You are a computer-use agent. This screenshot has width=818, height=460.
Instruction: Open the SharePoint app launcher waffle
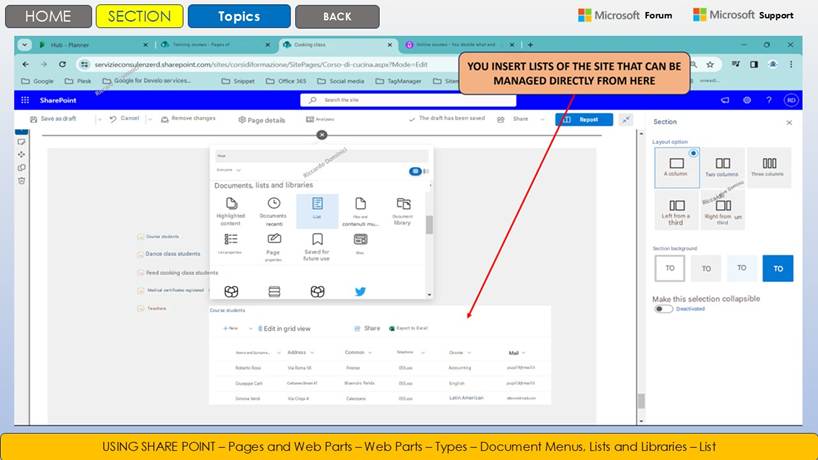point(25,100)
